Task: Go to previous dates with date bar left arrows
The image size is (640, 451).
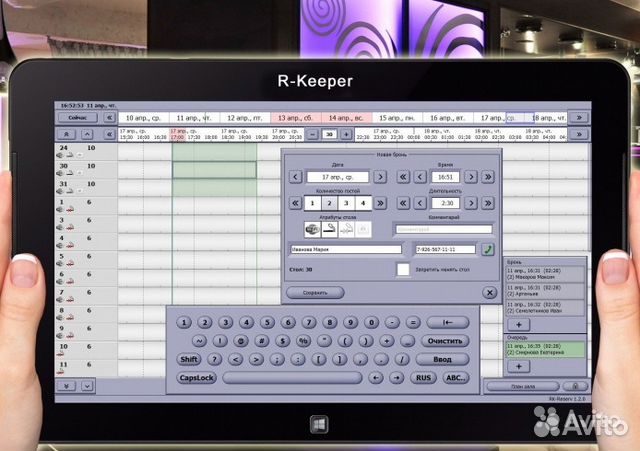Action: pyautogui.click(x=109, y=118)
